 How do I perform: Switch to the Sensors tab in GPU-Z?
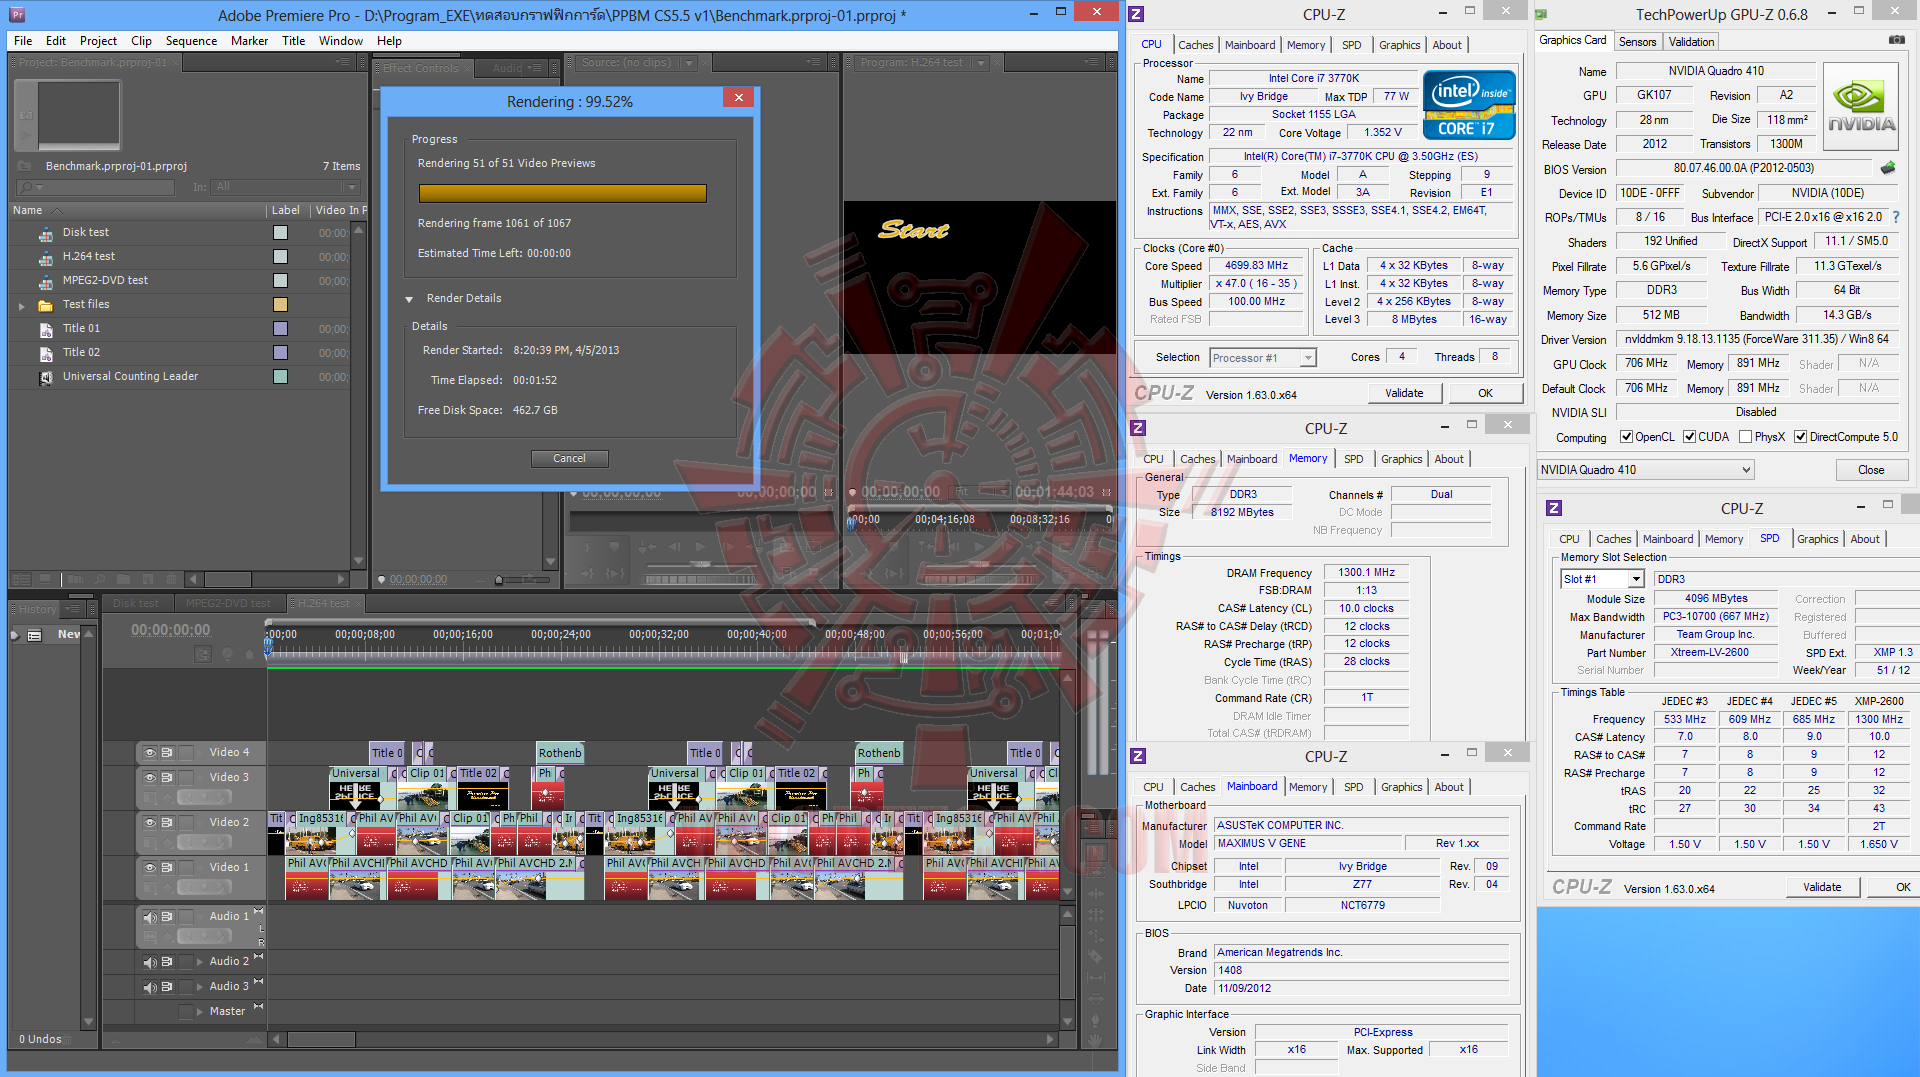[x=1637, y=42]
